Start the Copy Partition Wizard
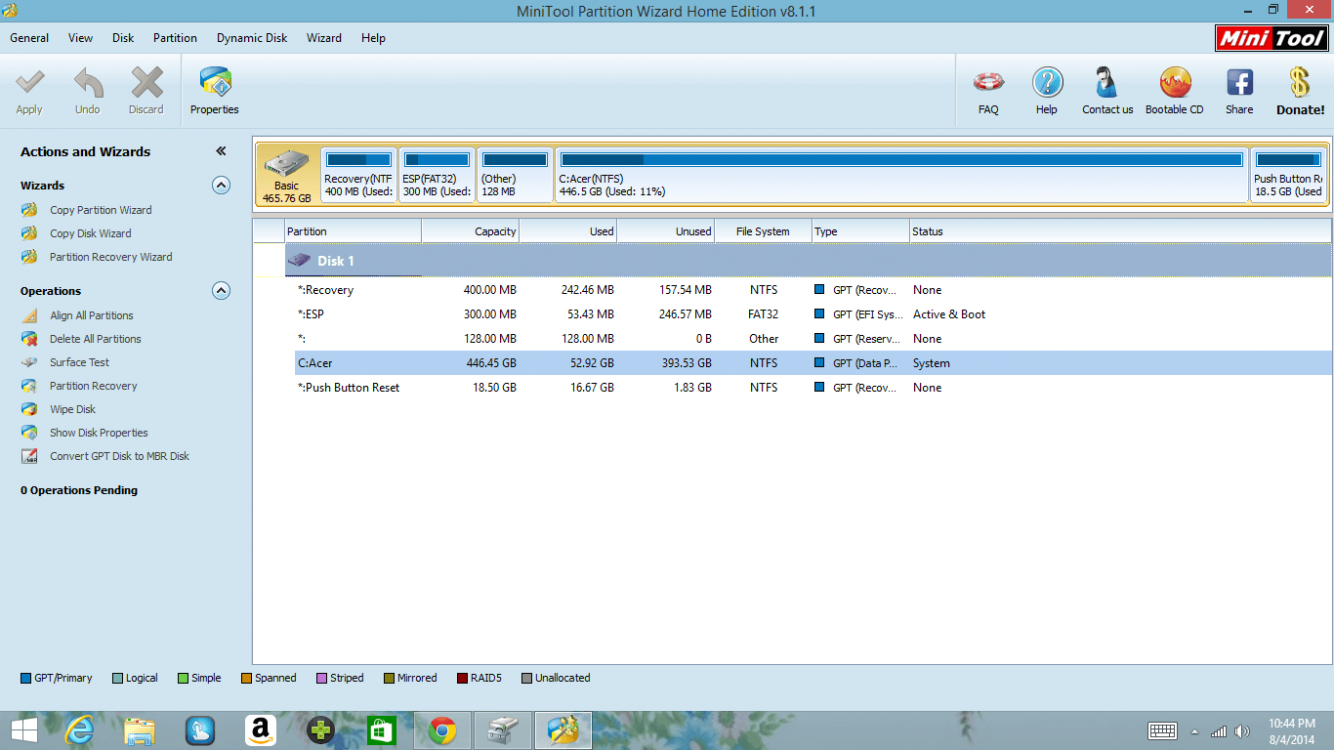The image size is (1334, 750). click(x=100, y=210)
